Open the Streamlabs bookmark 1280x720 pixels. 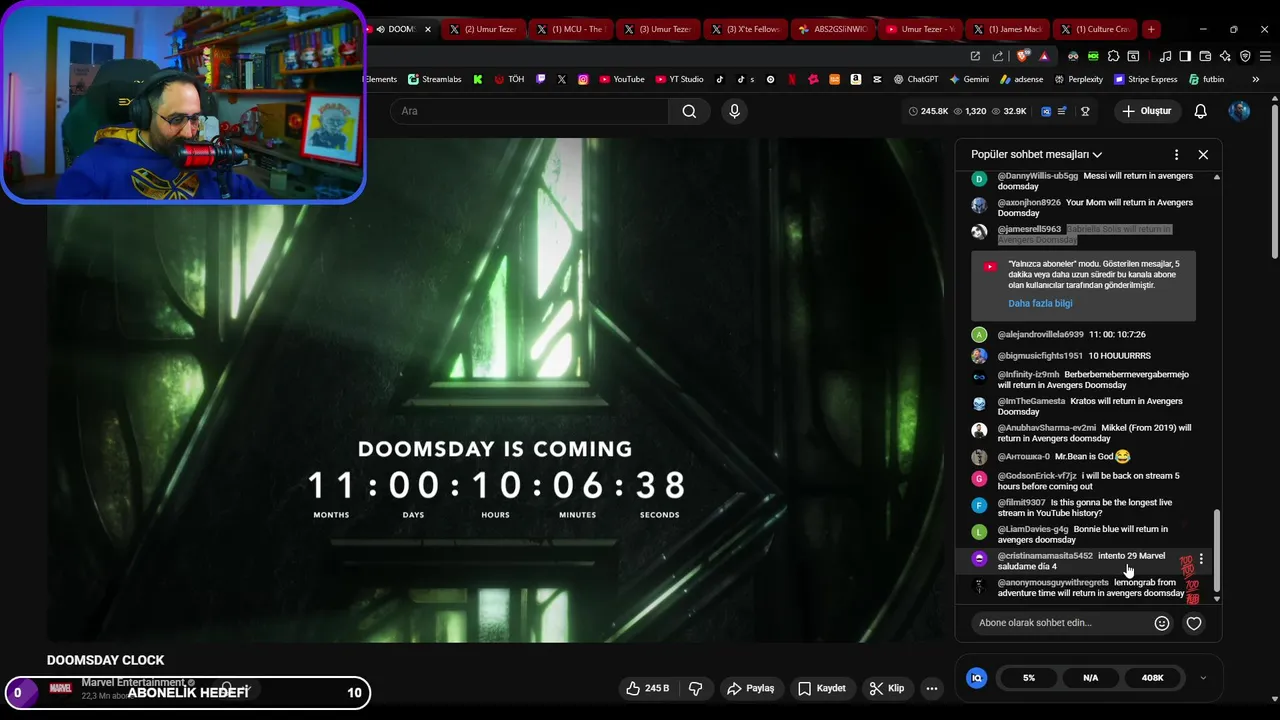click(434, 79)
